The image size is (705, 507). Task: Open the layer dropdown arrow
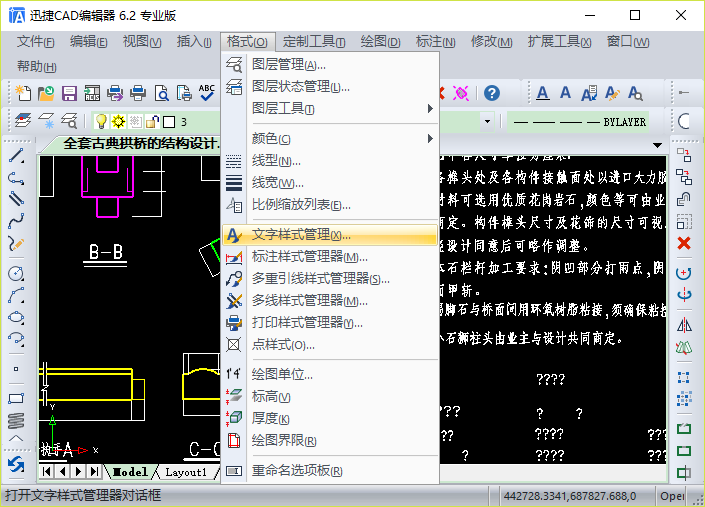(487, 121)
